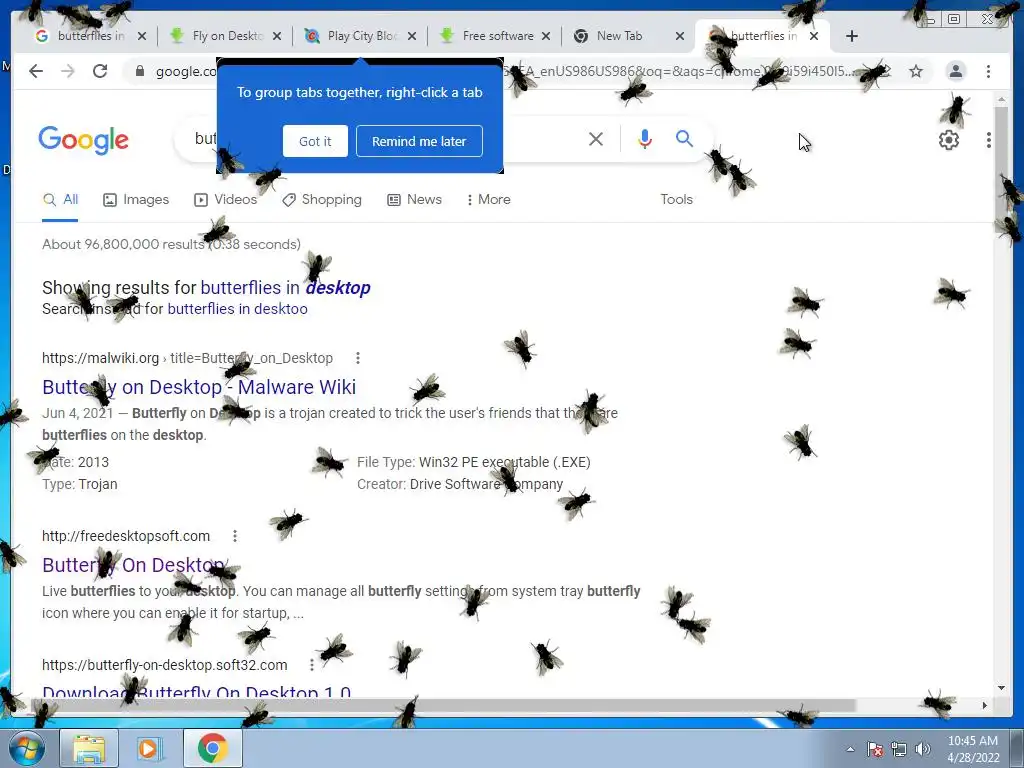Open Download Butterfly On Desktop 1.0 result

pyautogui.click(x=197, y=691)
